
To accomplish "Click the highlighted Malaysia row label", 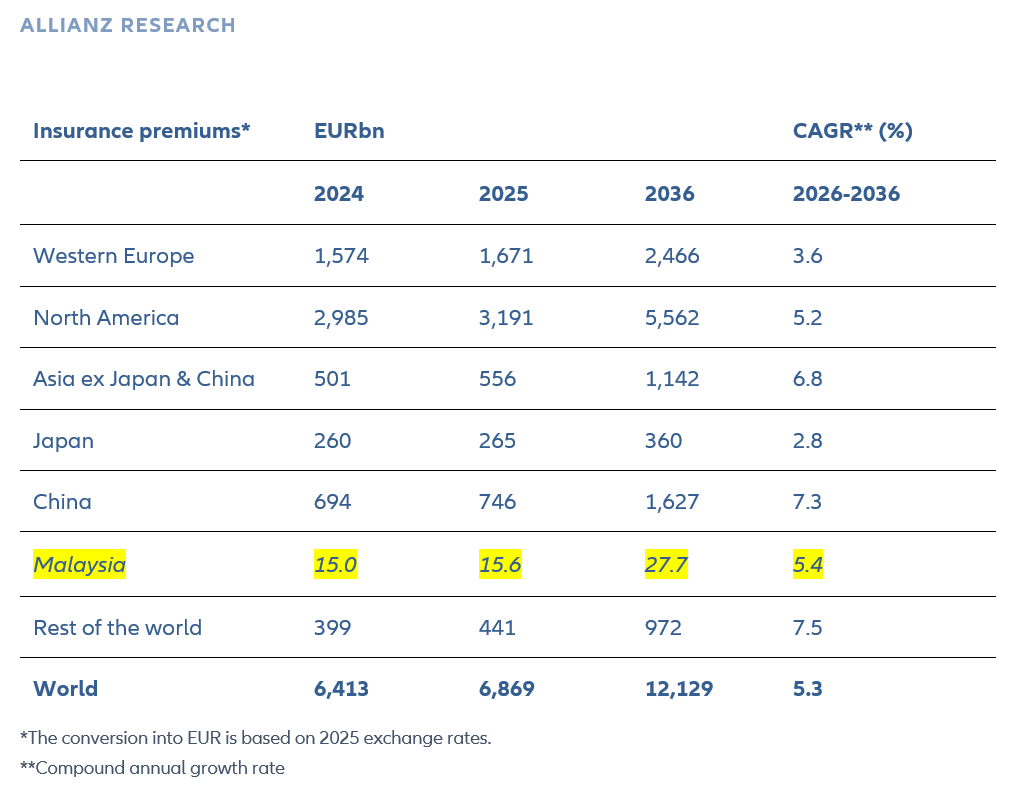I will (80, 565).
